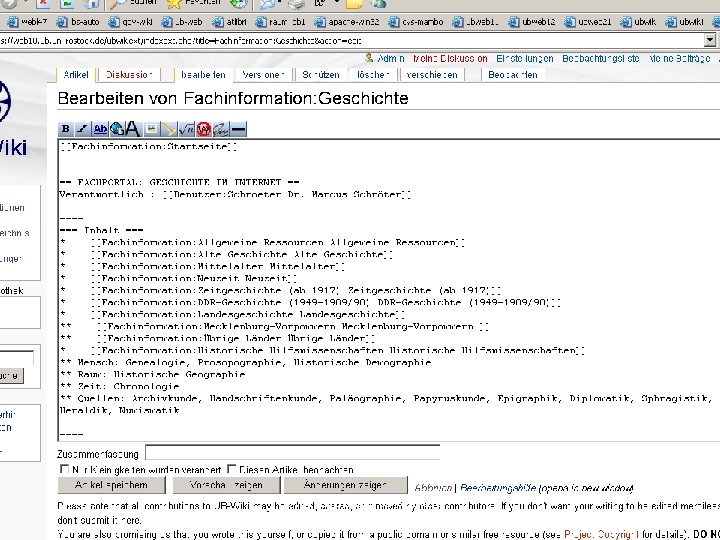
Task: Open the verschieben tab
Action: click(x=432, y=75)
